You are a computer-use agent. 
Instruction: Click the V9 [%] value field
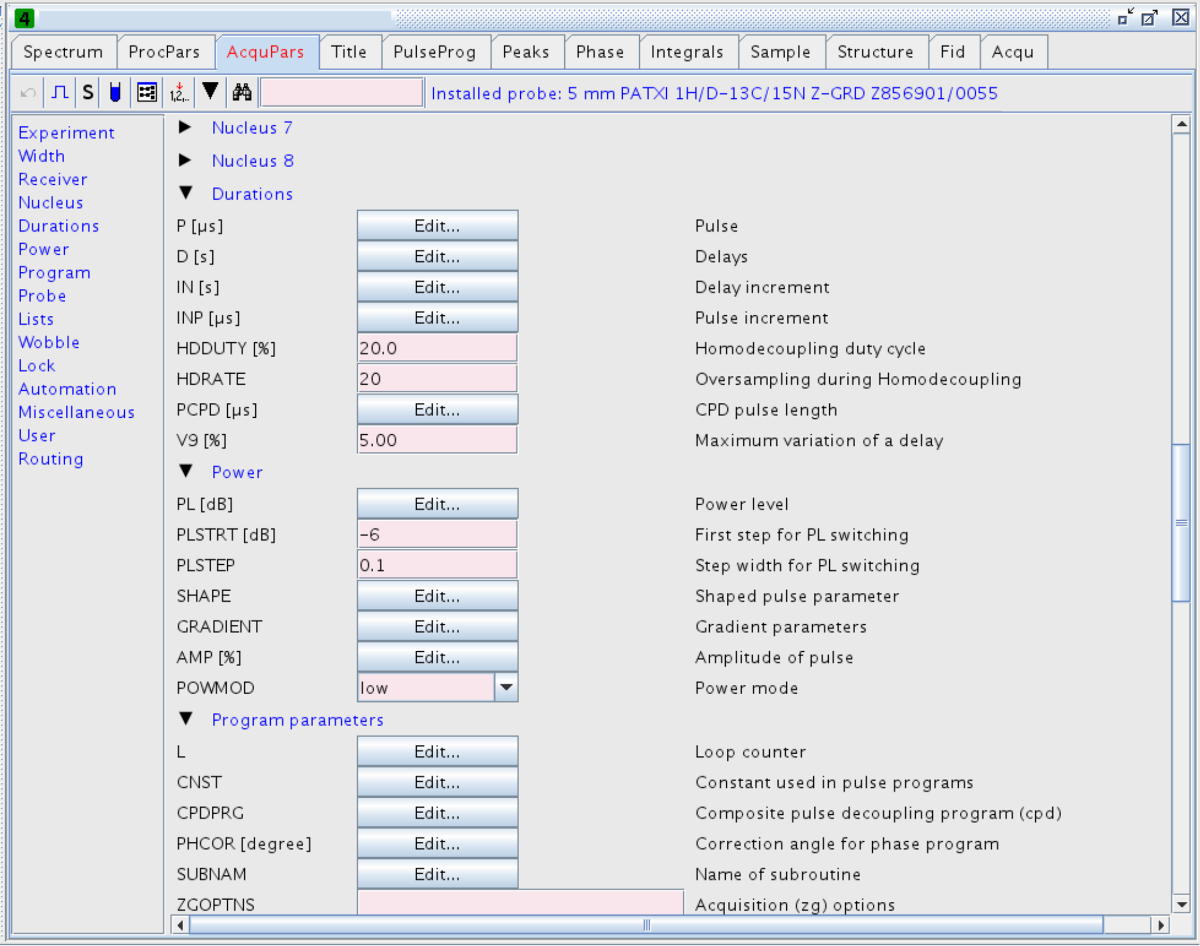tap(437, 440)
